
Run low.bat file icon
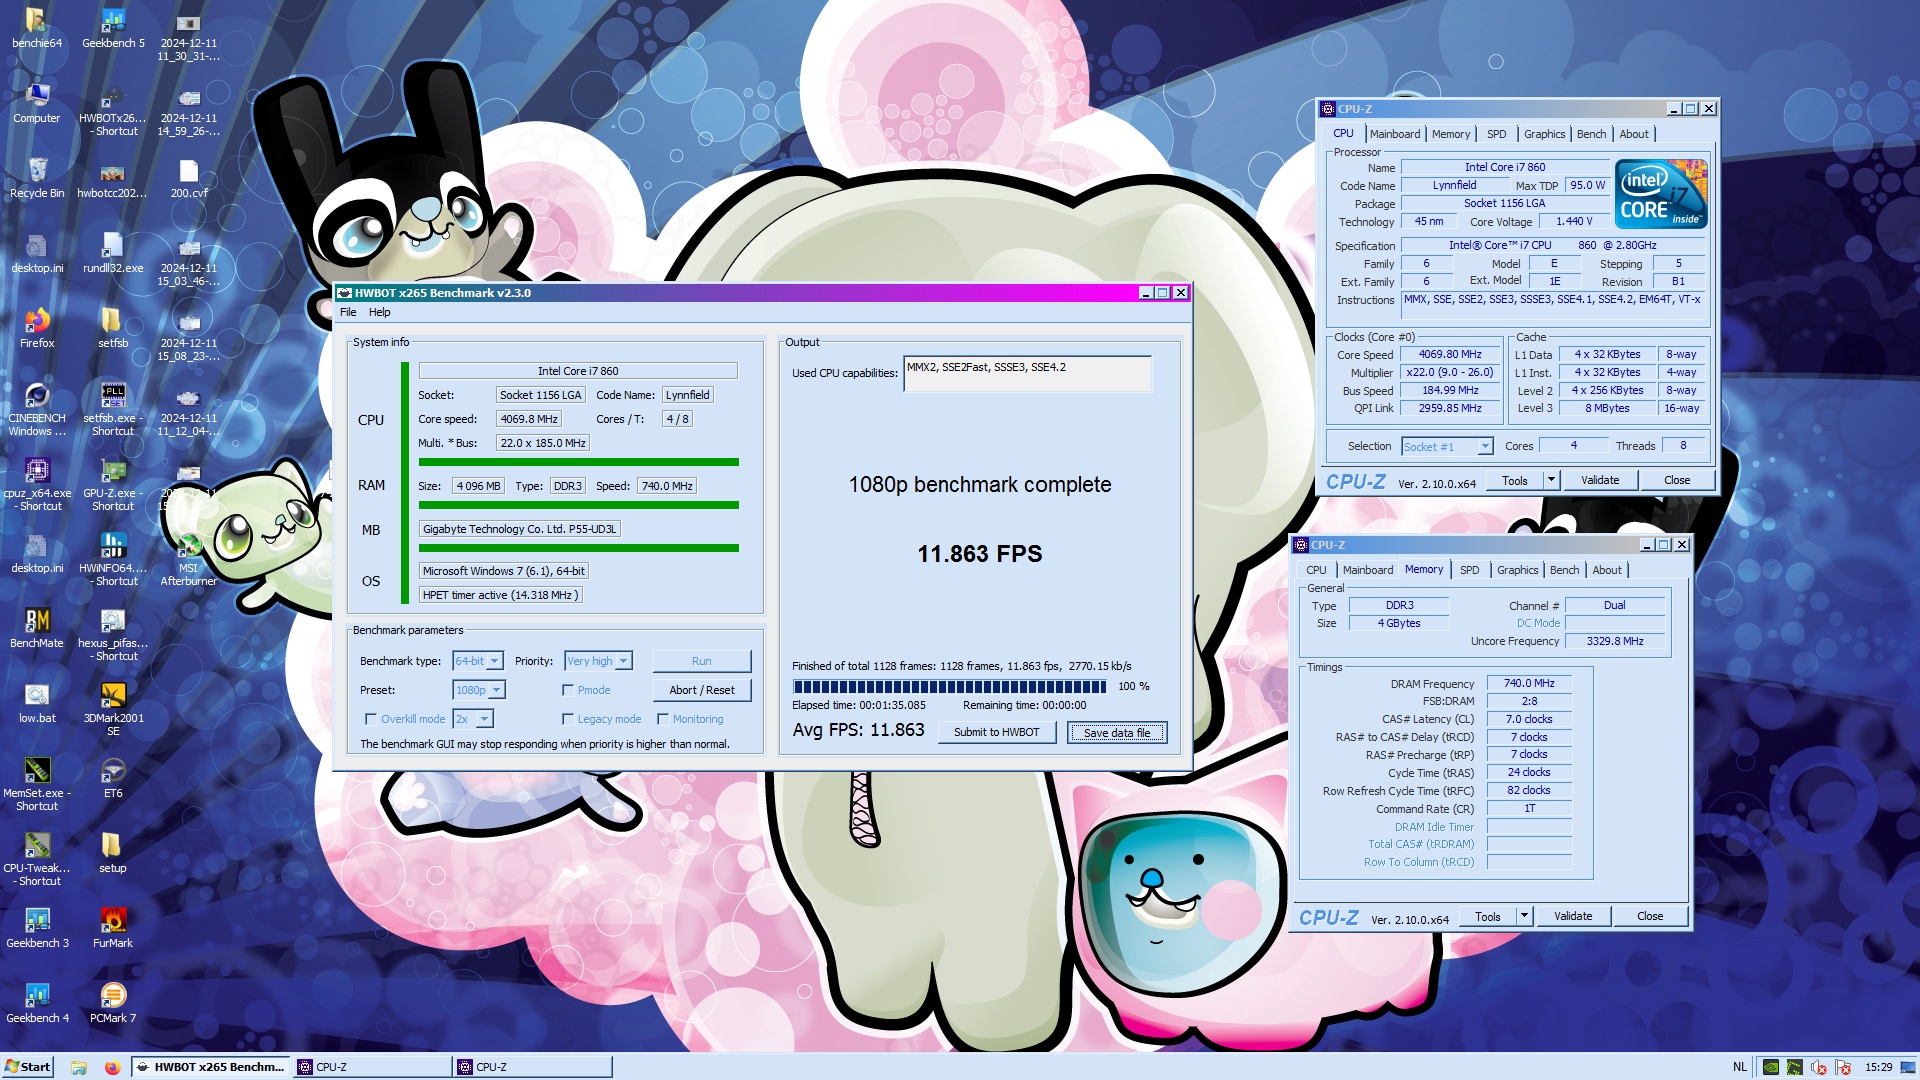[37, 702]
